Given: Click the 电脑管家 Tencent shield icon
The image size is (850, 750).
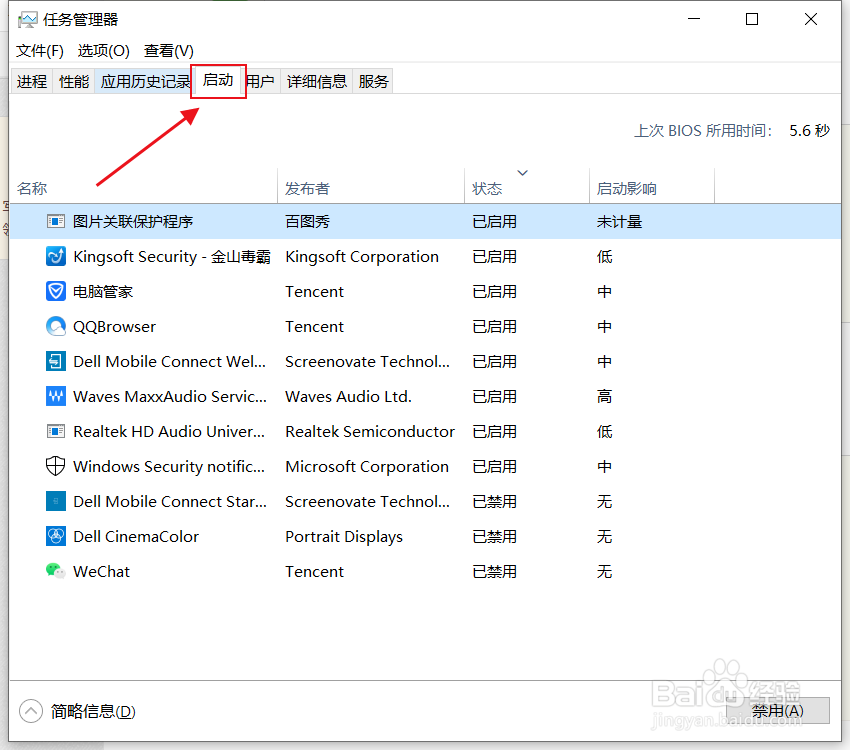Looking at the screenshot, I should tap(55, 291).
